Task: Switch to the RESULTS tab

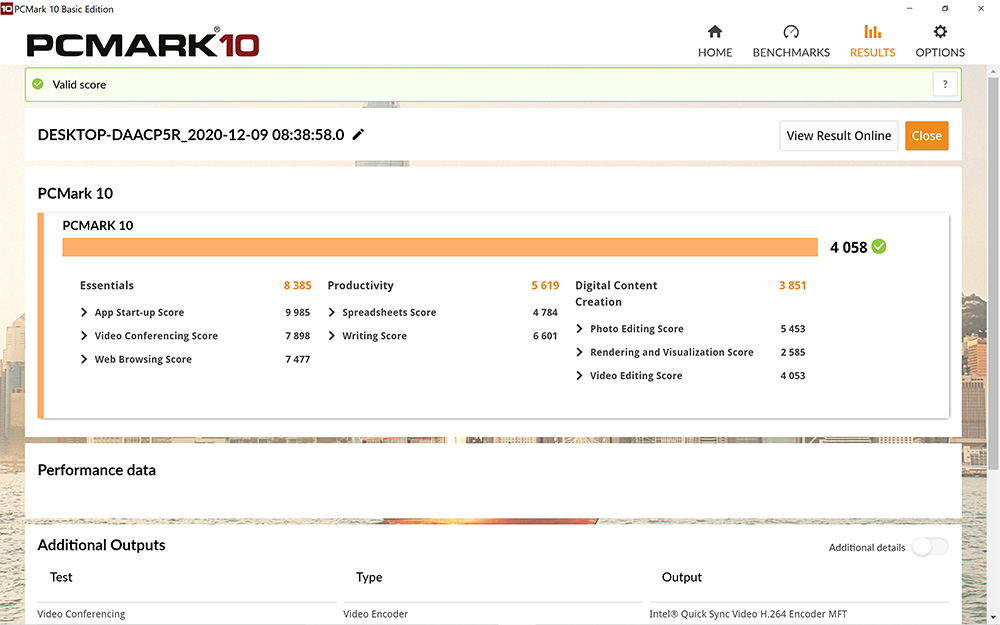Action: [872, 41]
